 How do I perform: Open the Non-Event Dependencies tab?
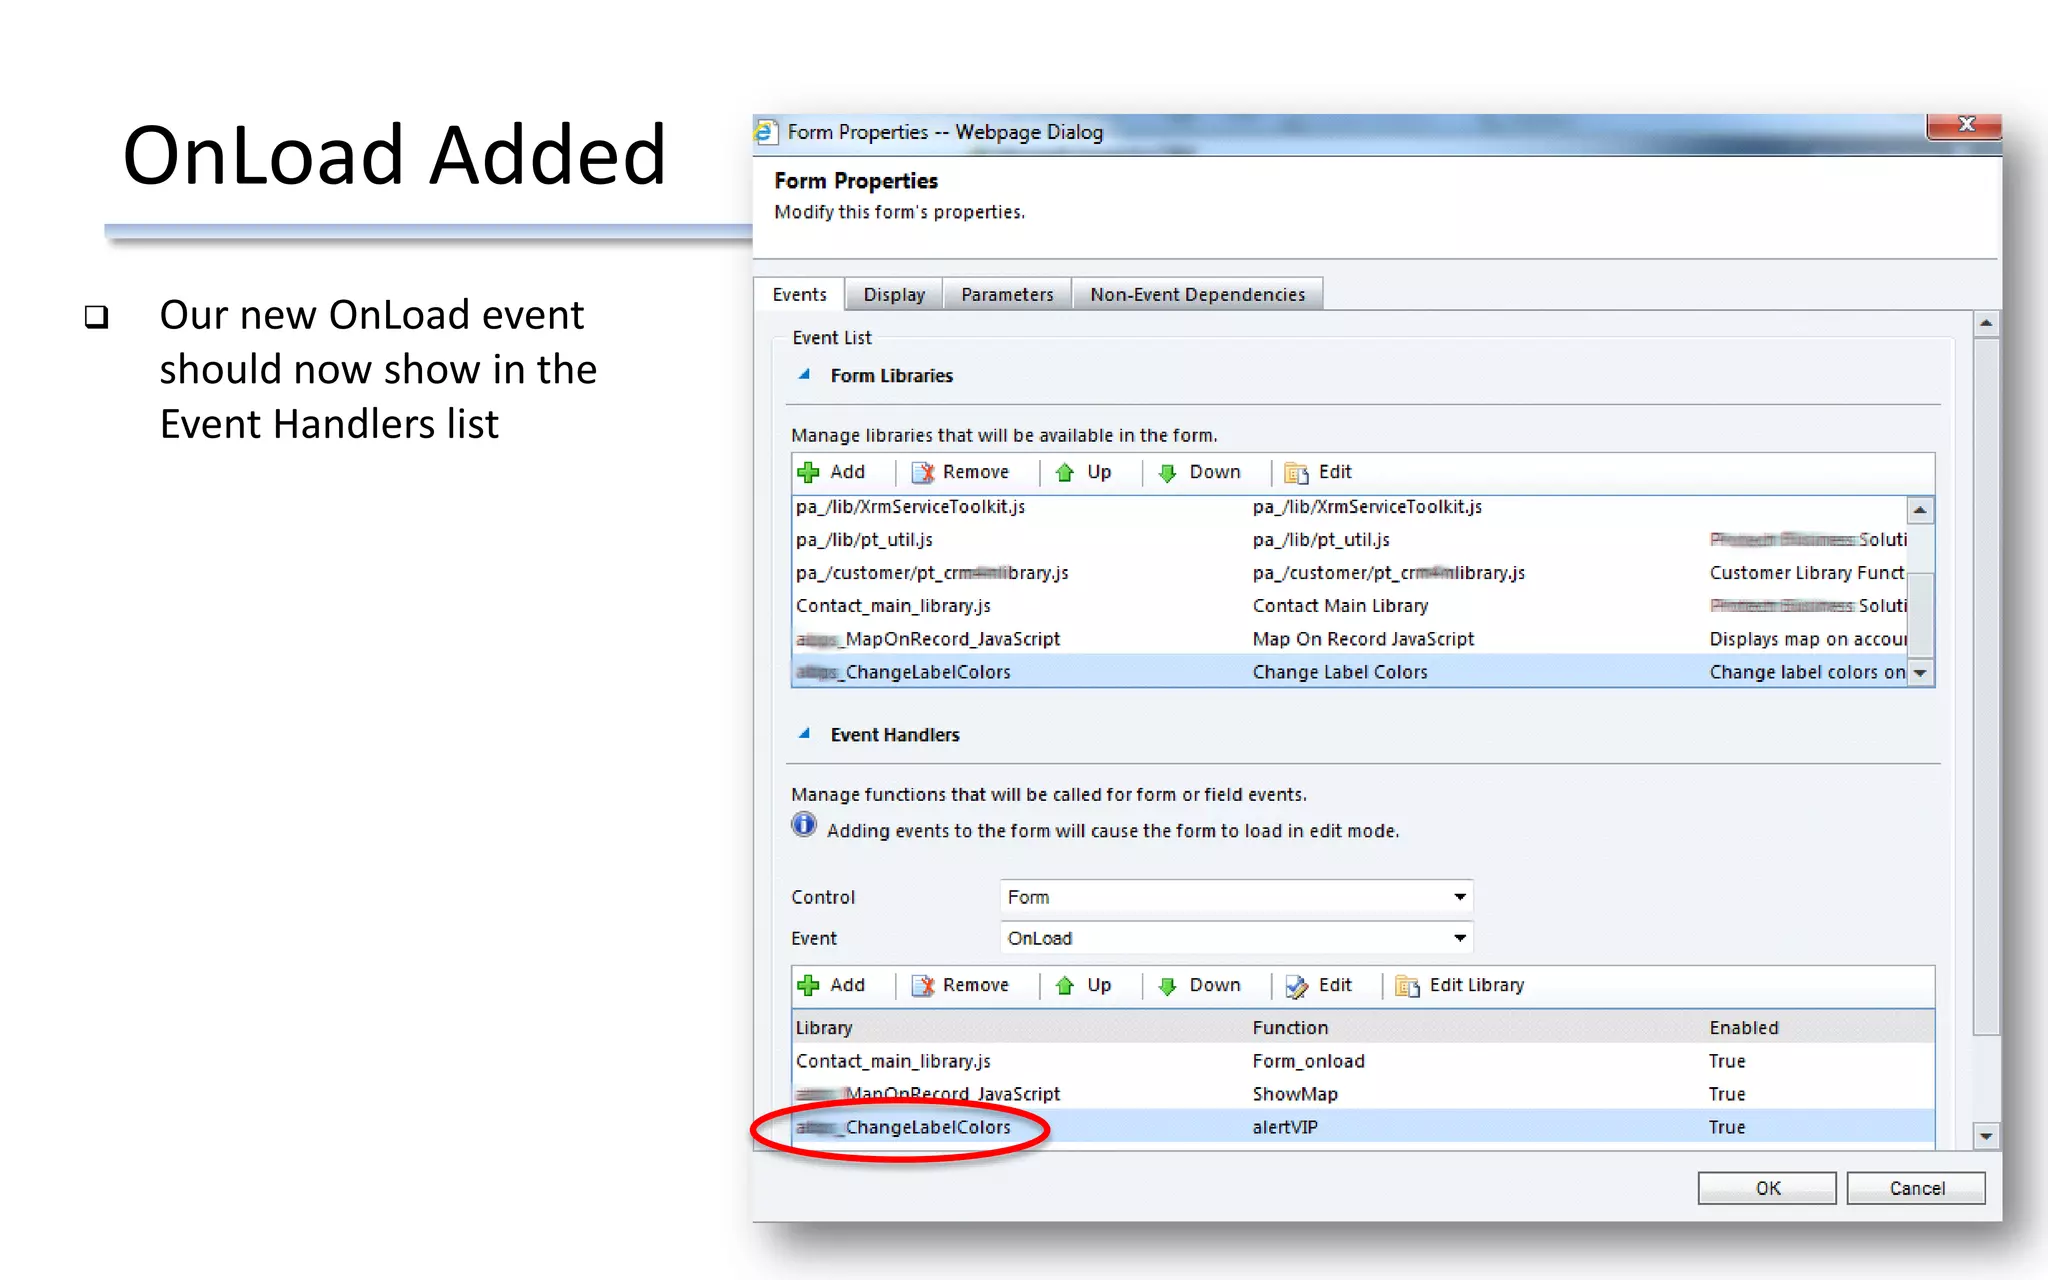coord(1197,295)
